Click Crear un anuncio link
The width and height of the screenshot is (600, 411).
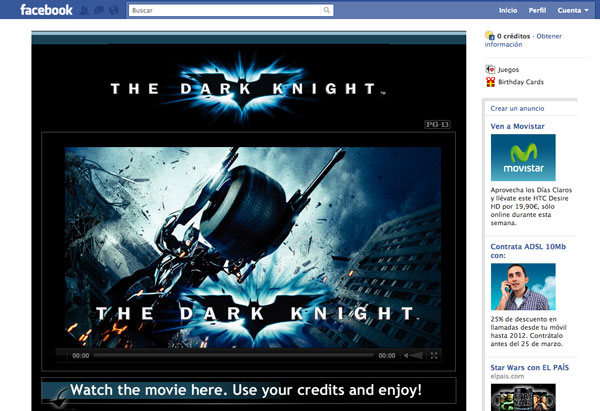point(517,108)
